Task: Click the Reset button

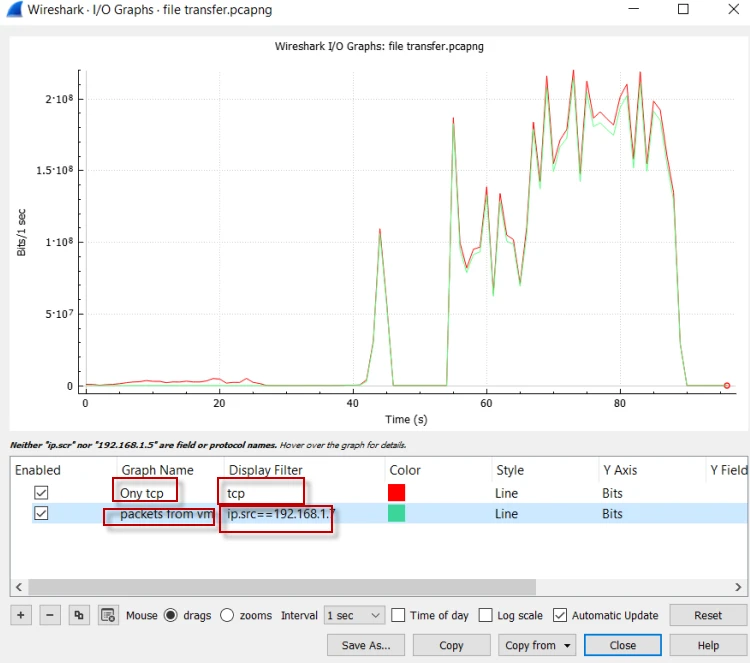Action: pyautogui.click(x=708, y=615)
